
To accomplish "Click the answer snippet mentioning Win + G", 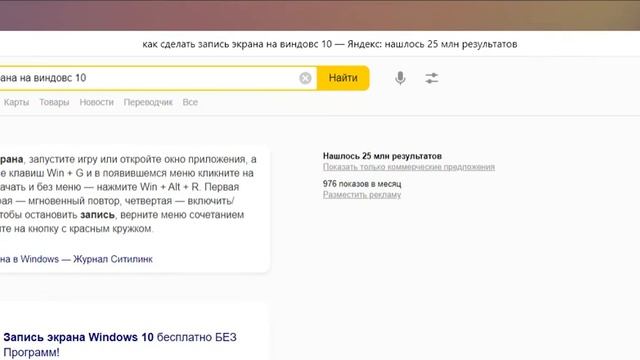I will (x=129, y=194).
